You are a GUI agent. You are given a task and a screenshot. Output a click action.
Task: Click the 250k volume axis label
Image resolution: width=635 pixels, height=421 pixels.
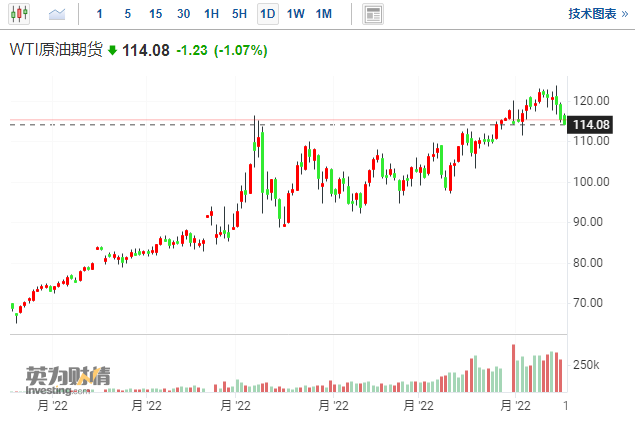586,365
